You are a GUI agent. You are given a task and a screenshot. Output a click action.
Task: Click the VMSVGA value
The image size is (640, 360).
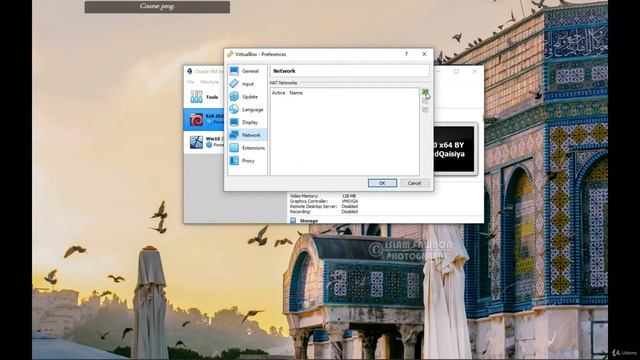point(350,201)
